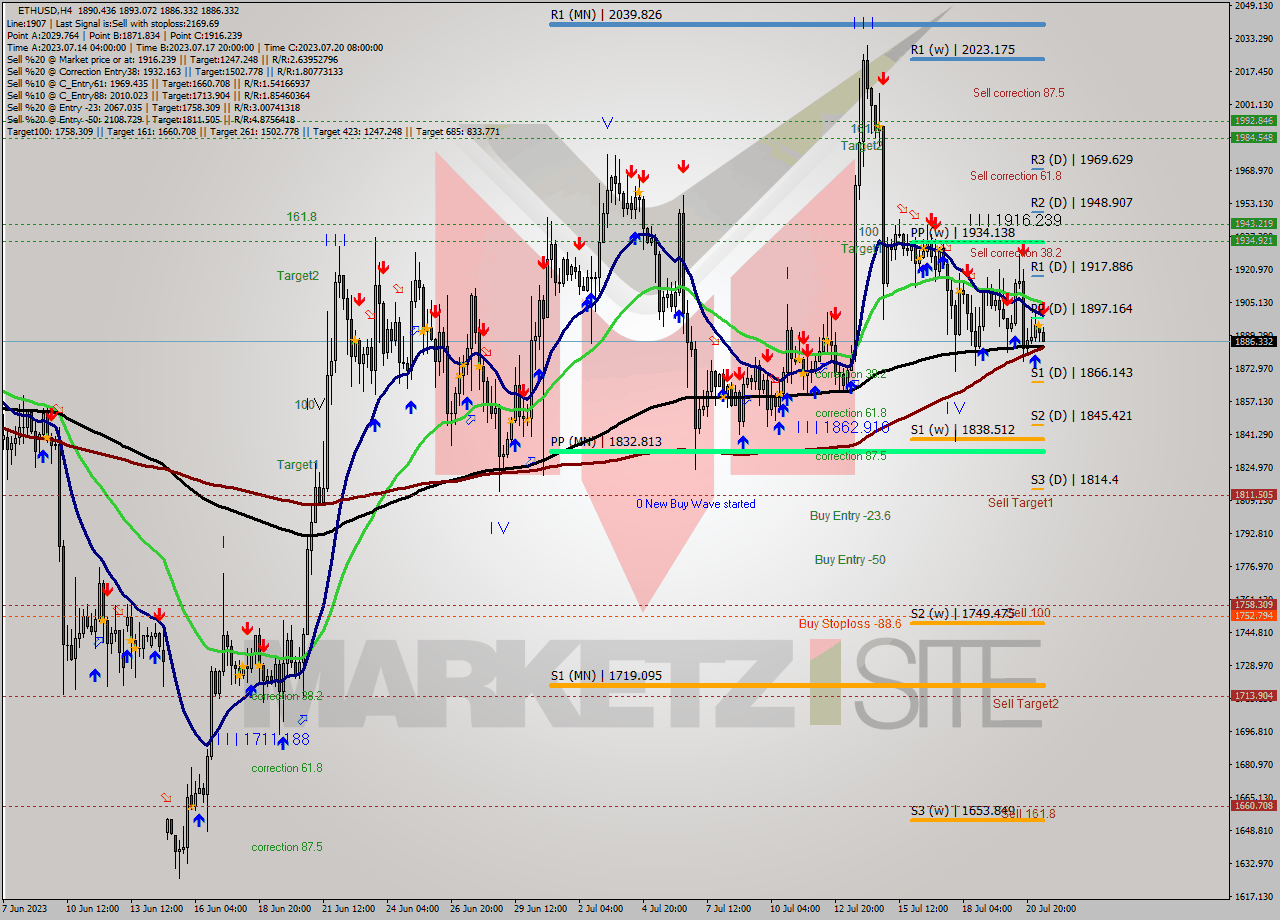Click the 'R1 (D) | 1917.886' label
Viewport: 1280px width, 920px height.
click(1082, 267)
